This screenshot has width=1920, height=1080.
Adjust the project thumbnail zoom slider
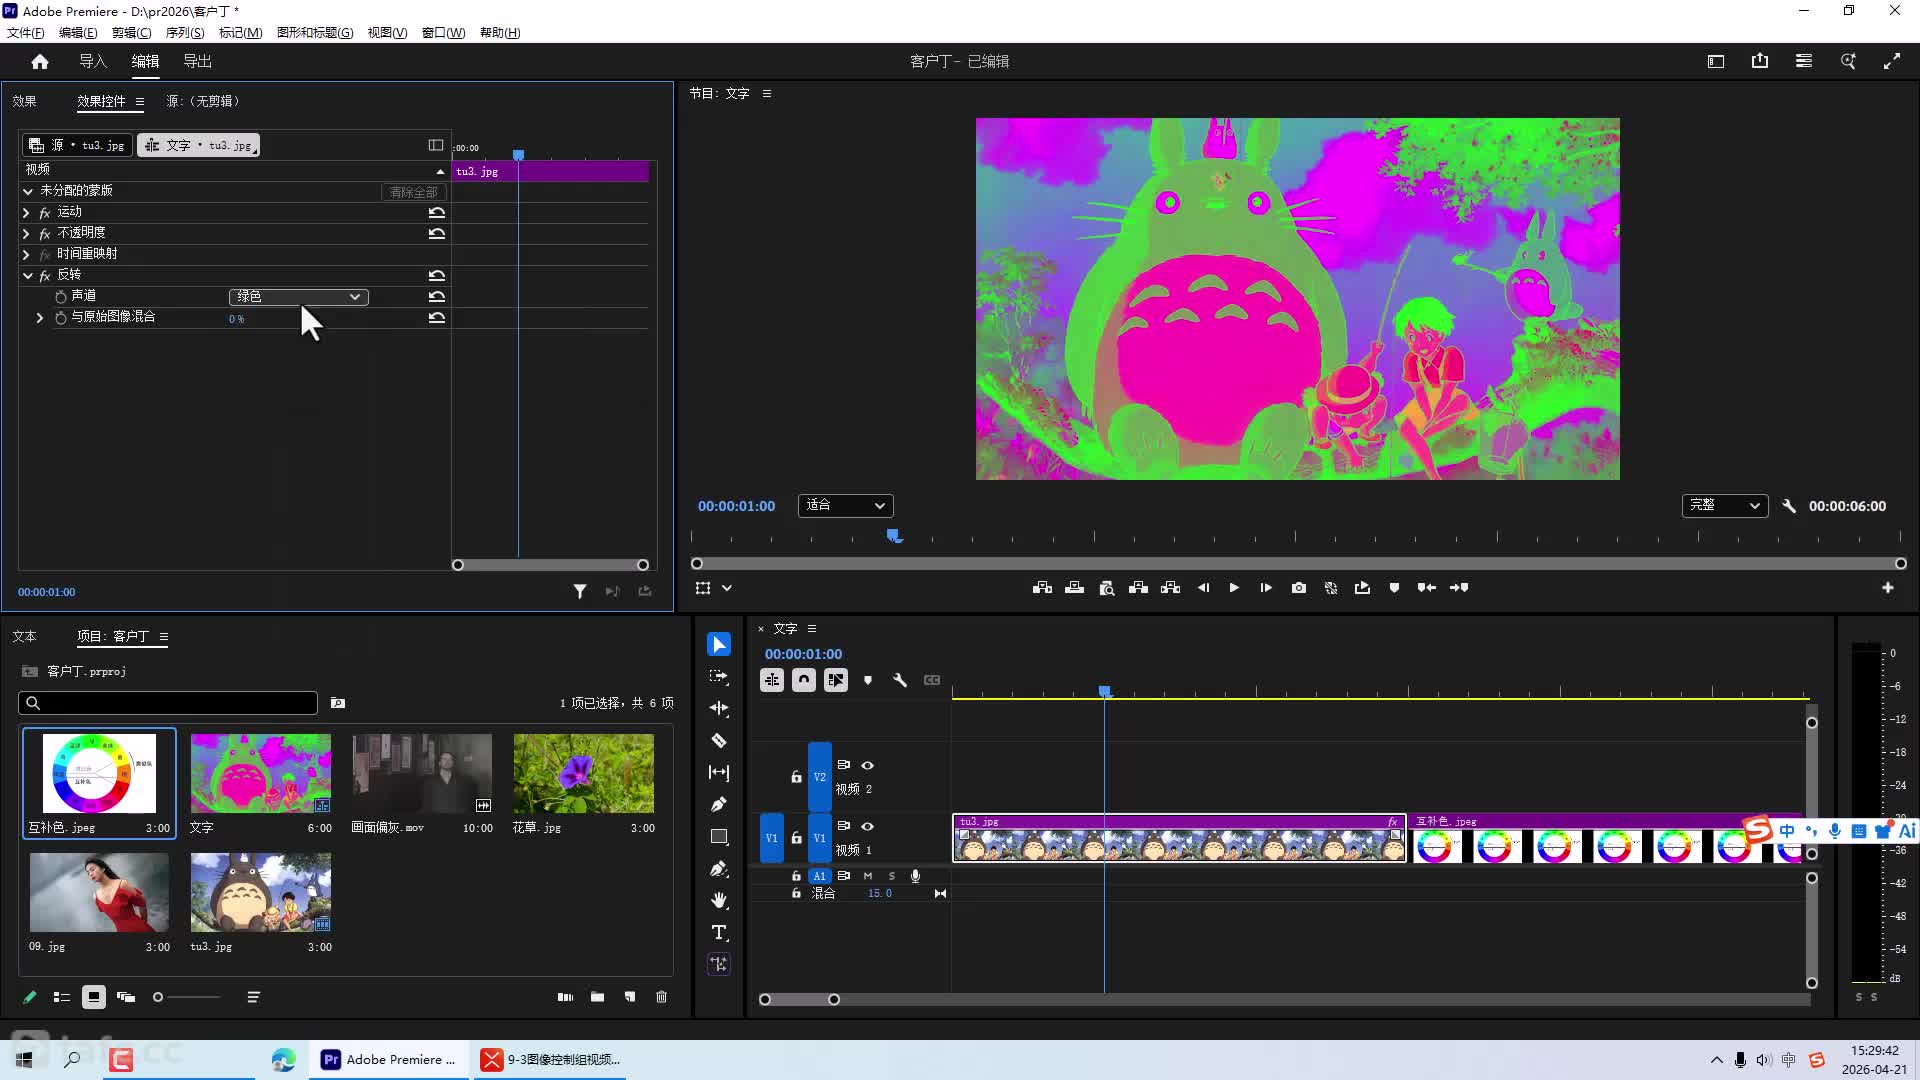click(x=187, y=997)
